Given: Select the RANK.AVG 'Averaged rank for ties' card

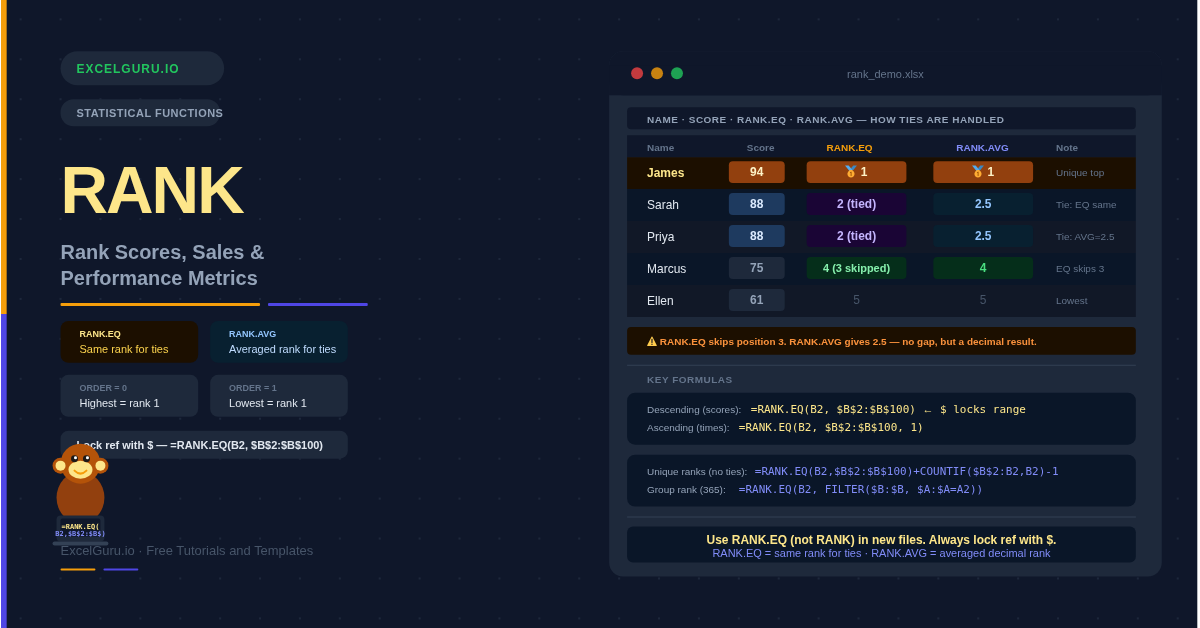Looking at the screenshot, I should 279,342.
